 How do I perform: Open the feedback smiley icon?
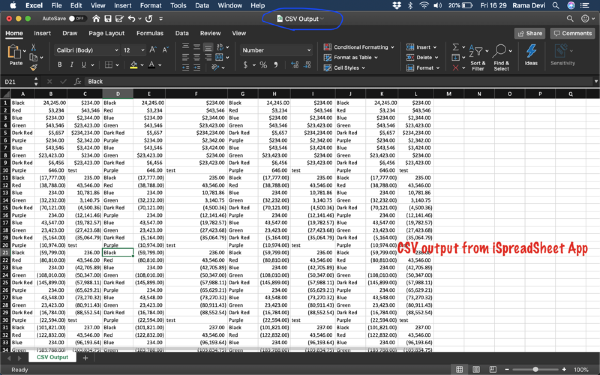pyautogui.click(x=585, y=18)
